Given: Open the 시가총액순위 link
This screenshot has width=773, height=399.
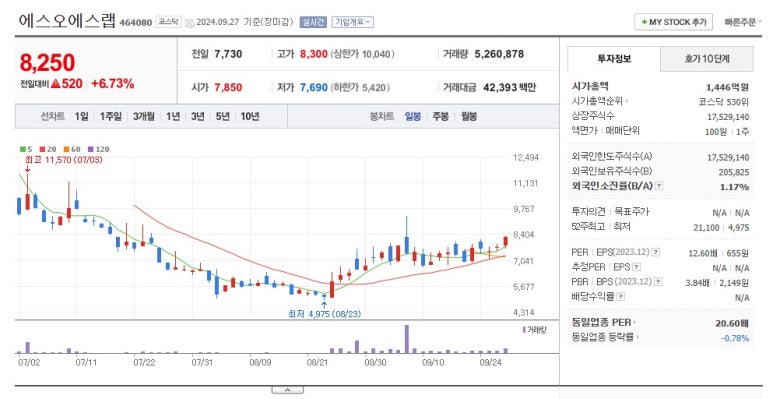Looking at the screenshot, I should tap(599, 102).
